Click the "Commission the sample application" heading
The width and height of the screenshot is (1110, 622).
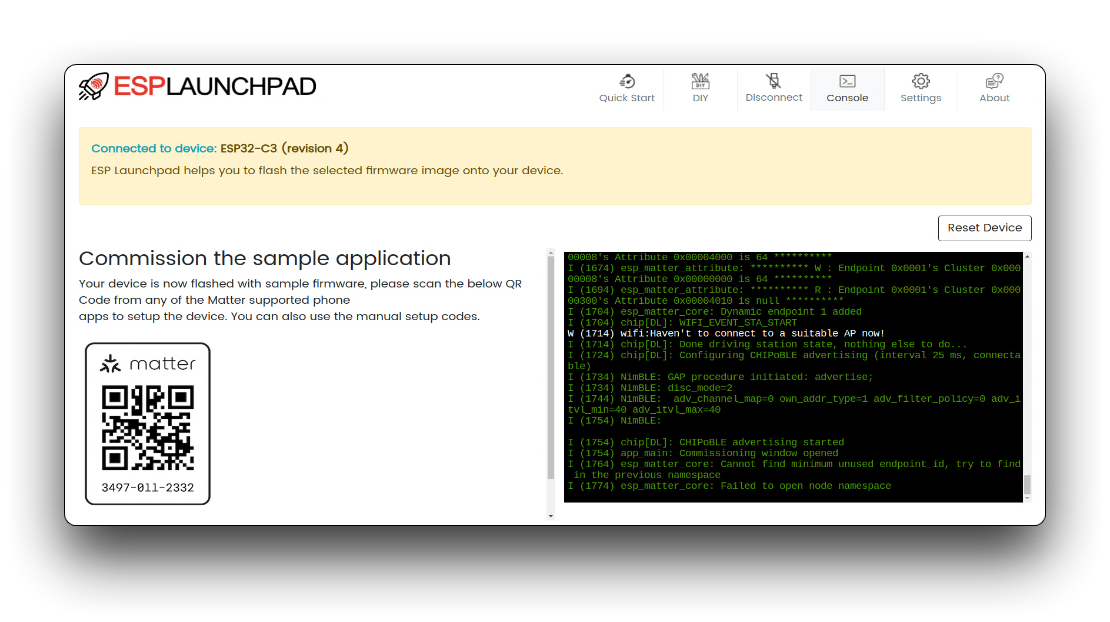pyautogui.click(x=265, y=258)
